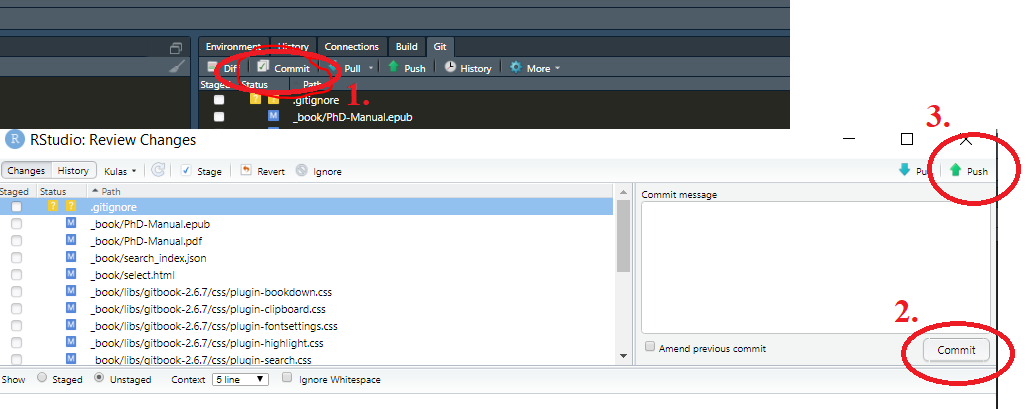This screenshot has width=1030, height=409.
Task: Click the Ignore icon in Review Changes
Action: pyautogui.click(x=301, y=171)
